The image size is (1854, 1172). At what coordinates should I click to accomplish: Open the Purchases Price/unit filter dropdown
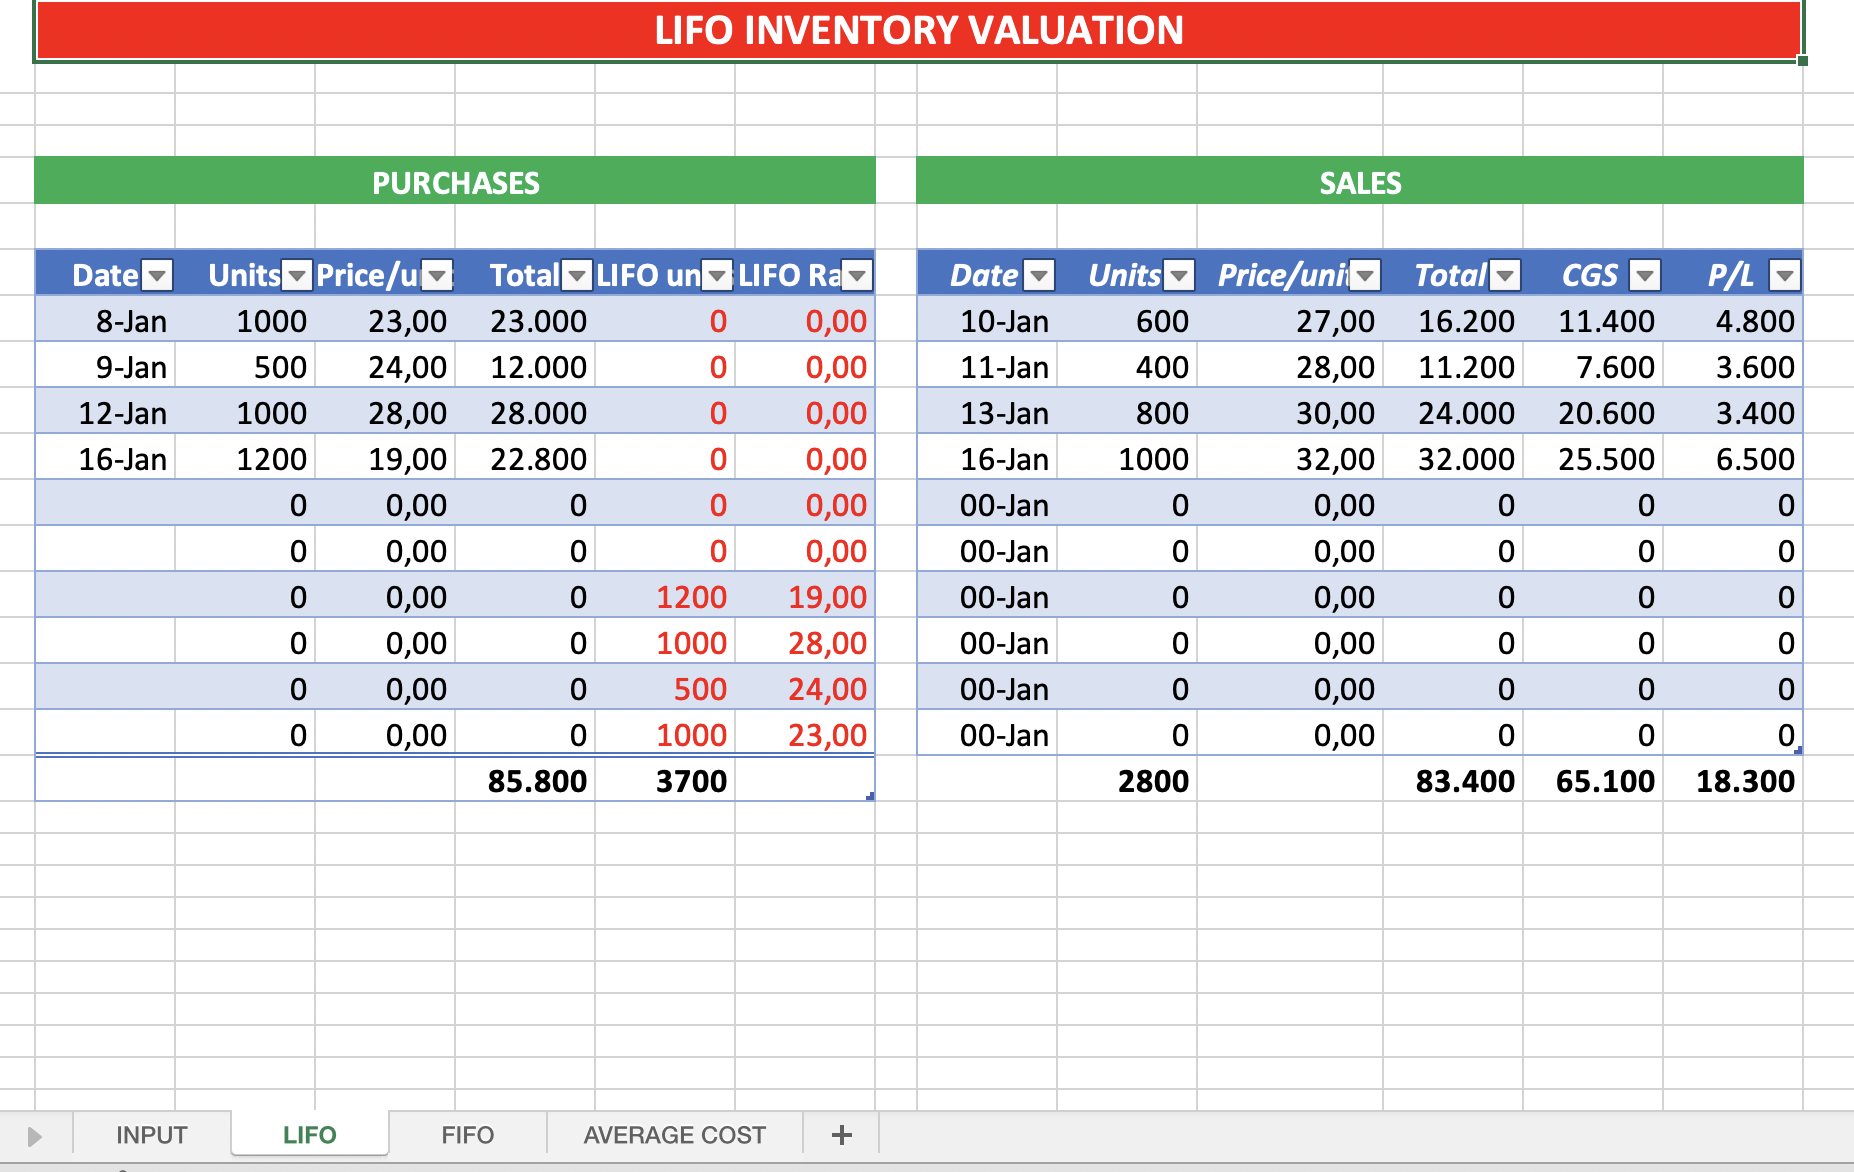pyautogui.click(x=437, y=275)
